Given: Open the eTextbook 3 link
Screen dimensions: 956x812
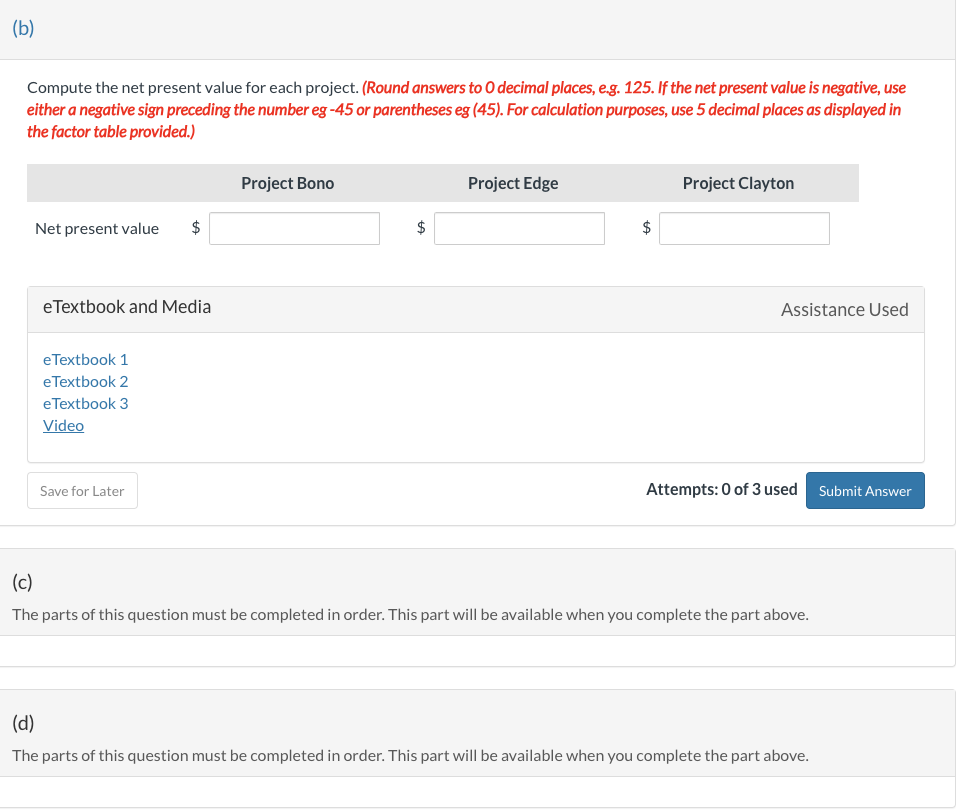Looking at the screenshot, I should coord(86,403).
